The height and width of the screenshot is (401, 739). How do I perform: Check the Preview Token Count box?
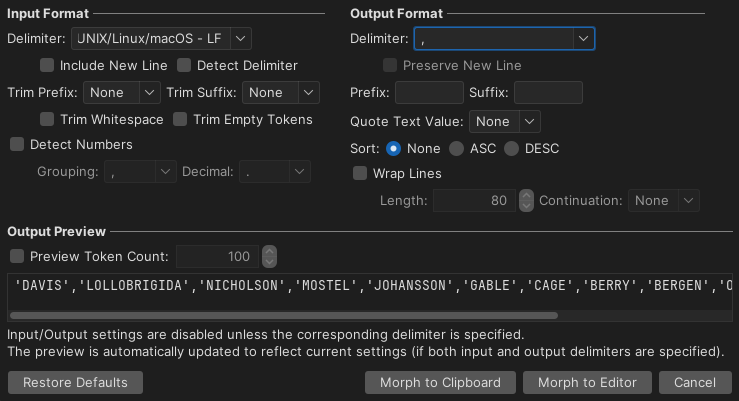[17, 256]
